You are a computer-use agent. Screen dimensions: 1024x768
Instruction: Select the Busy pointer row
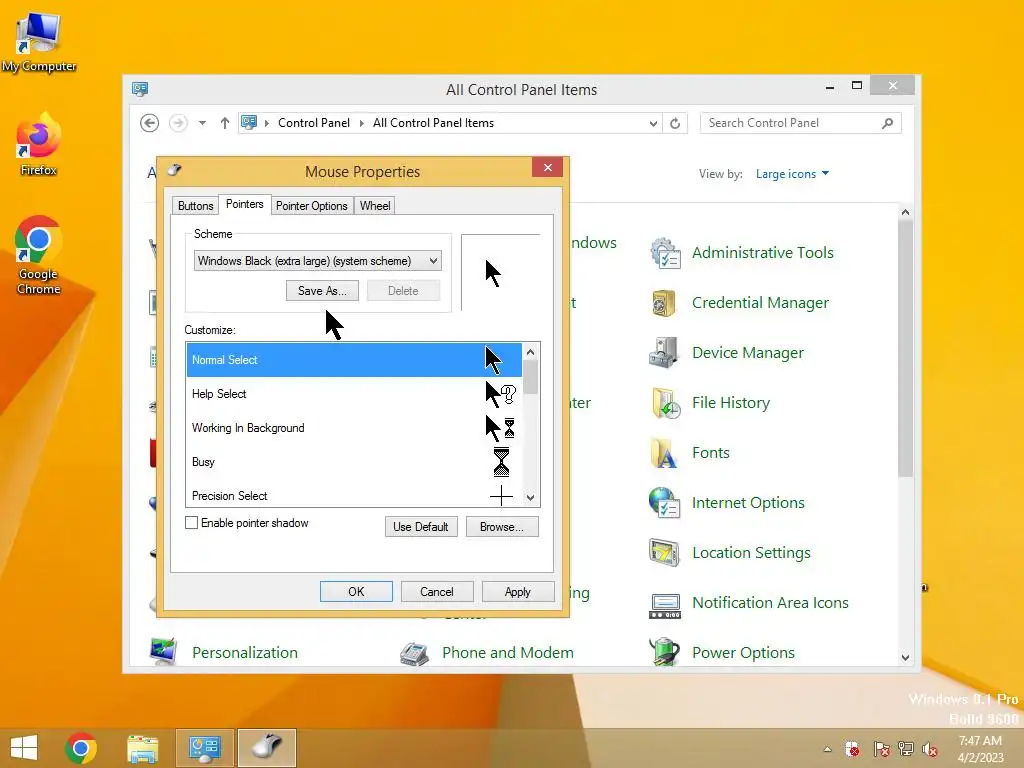[354, 462]
